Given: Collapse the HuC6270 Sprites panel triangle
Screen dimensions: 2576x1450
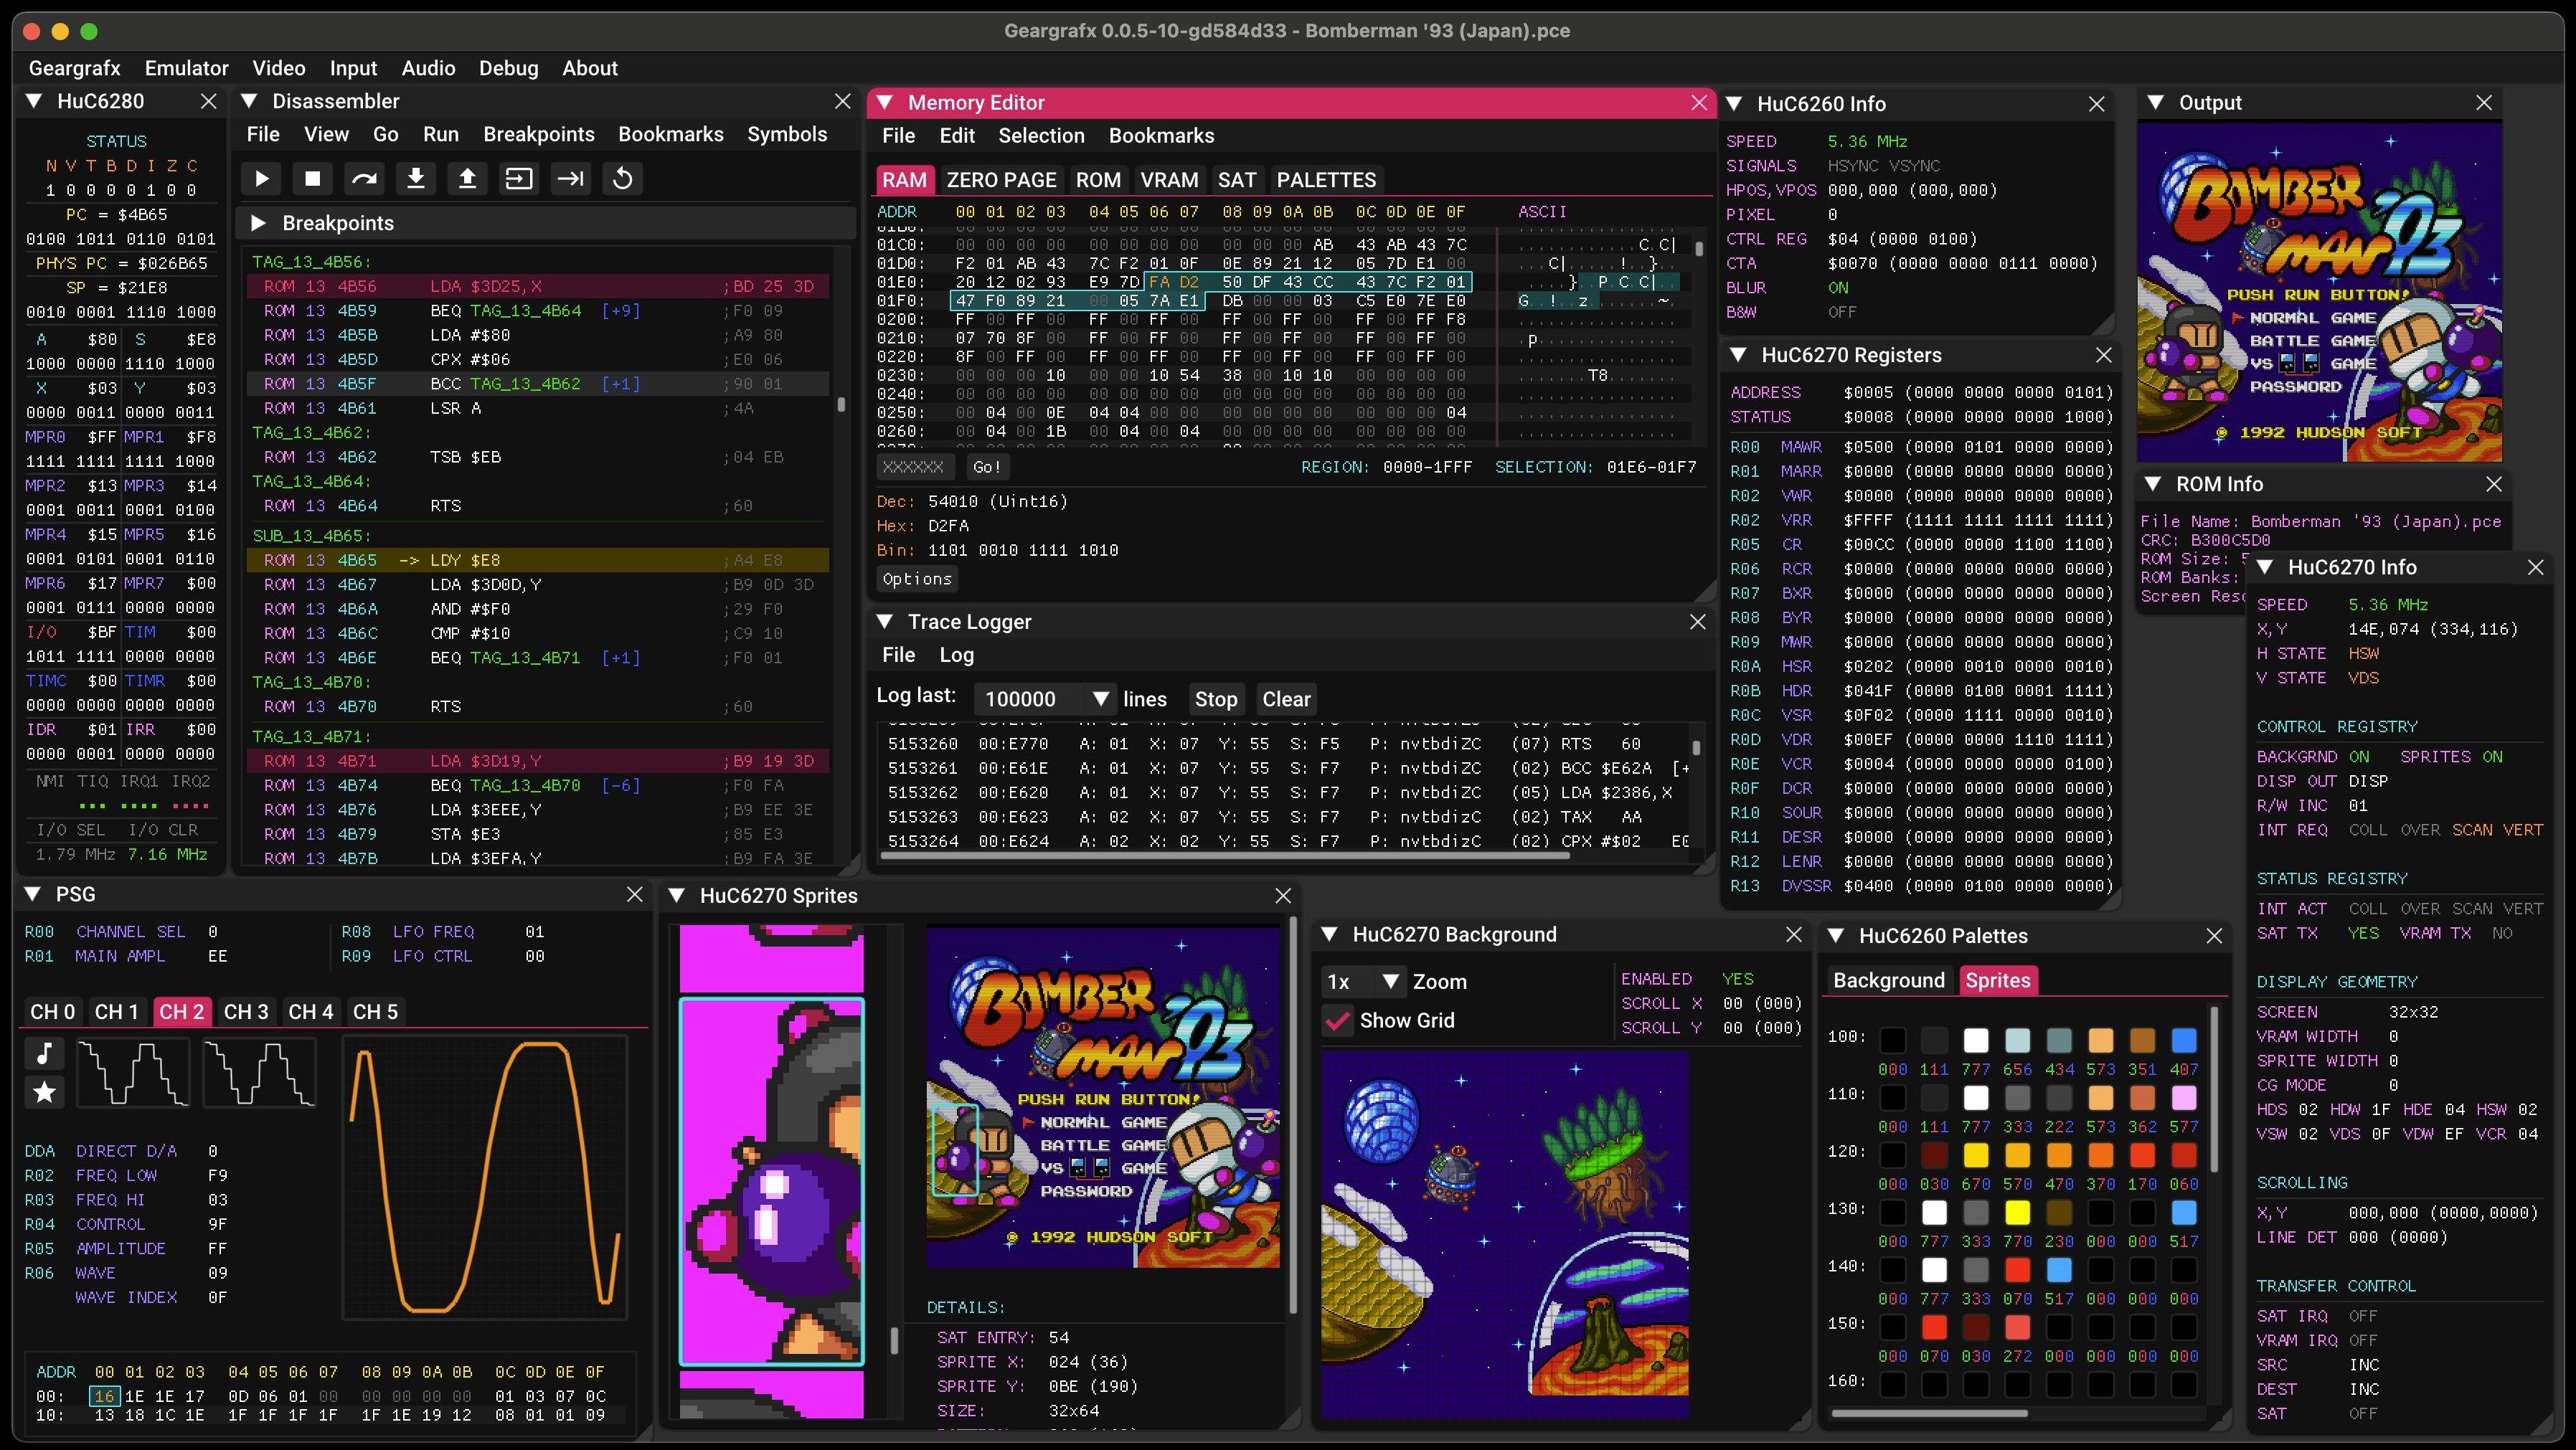Looking at the screenshot, I should point(676,896).
